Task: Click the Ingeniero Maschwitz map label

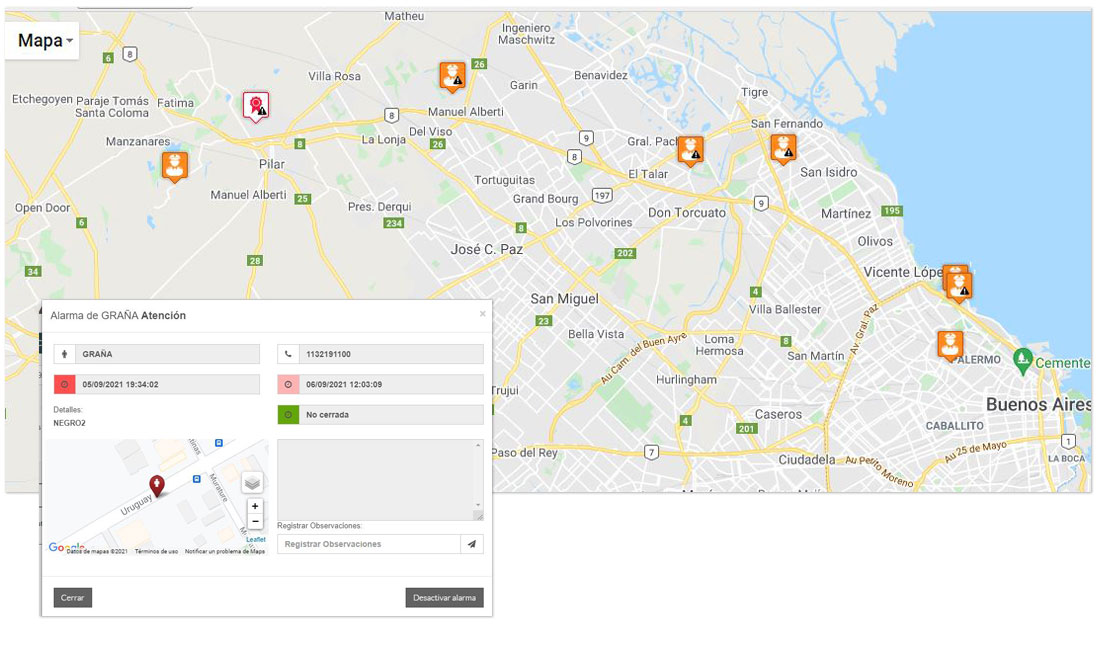Action: 527,34
